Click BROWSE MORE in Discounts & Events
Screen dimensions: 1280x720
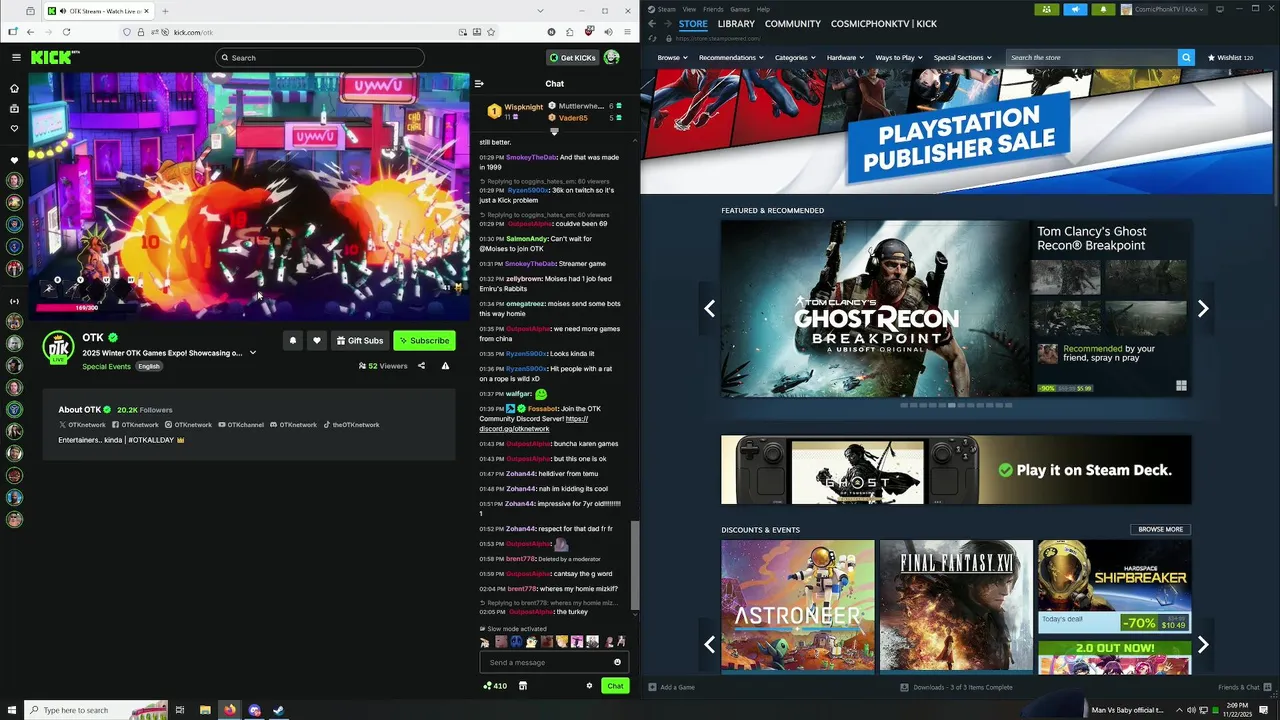pyautogui.click(x=1160, y=529)
